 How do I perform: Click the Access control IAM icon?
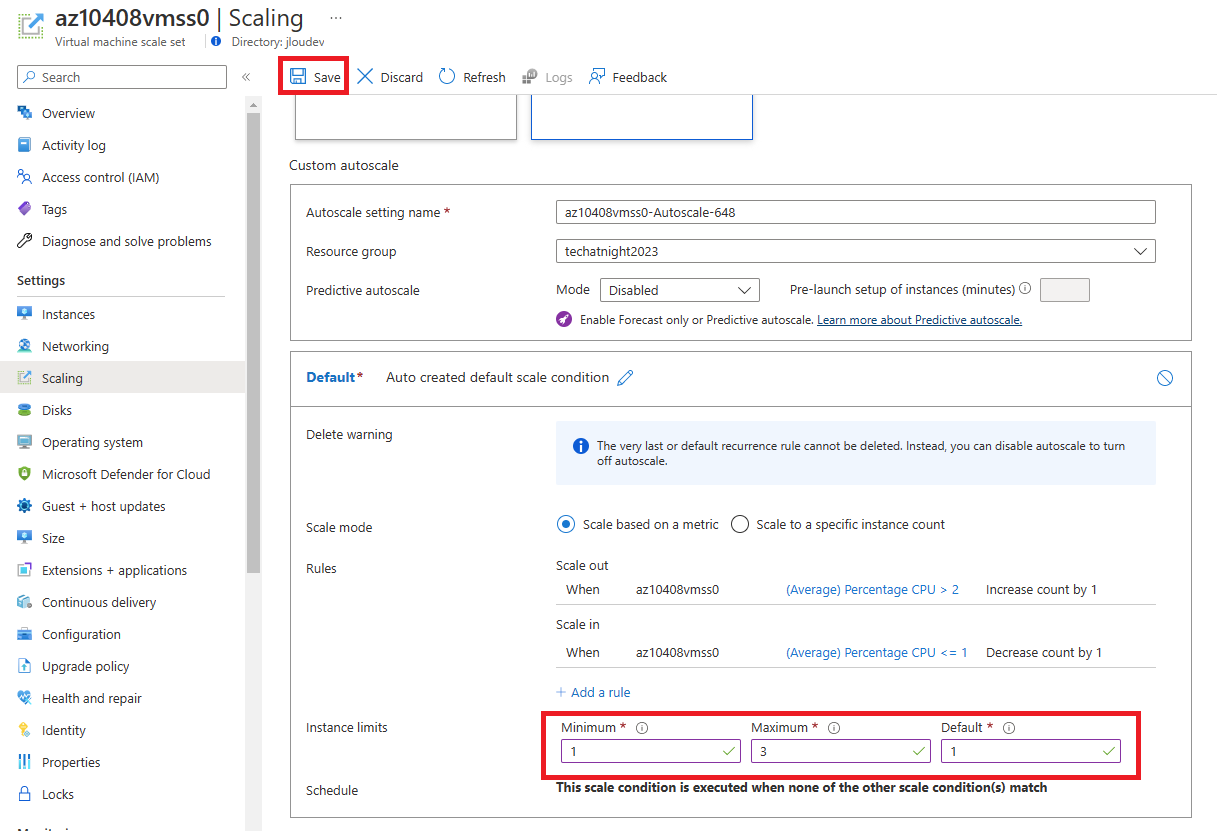pyautogui.click(x=25, y=177)
